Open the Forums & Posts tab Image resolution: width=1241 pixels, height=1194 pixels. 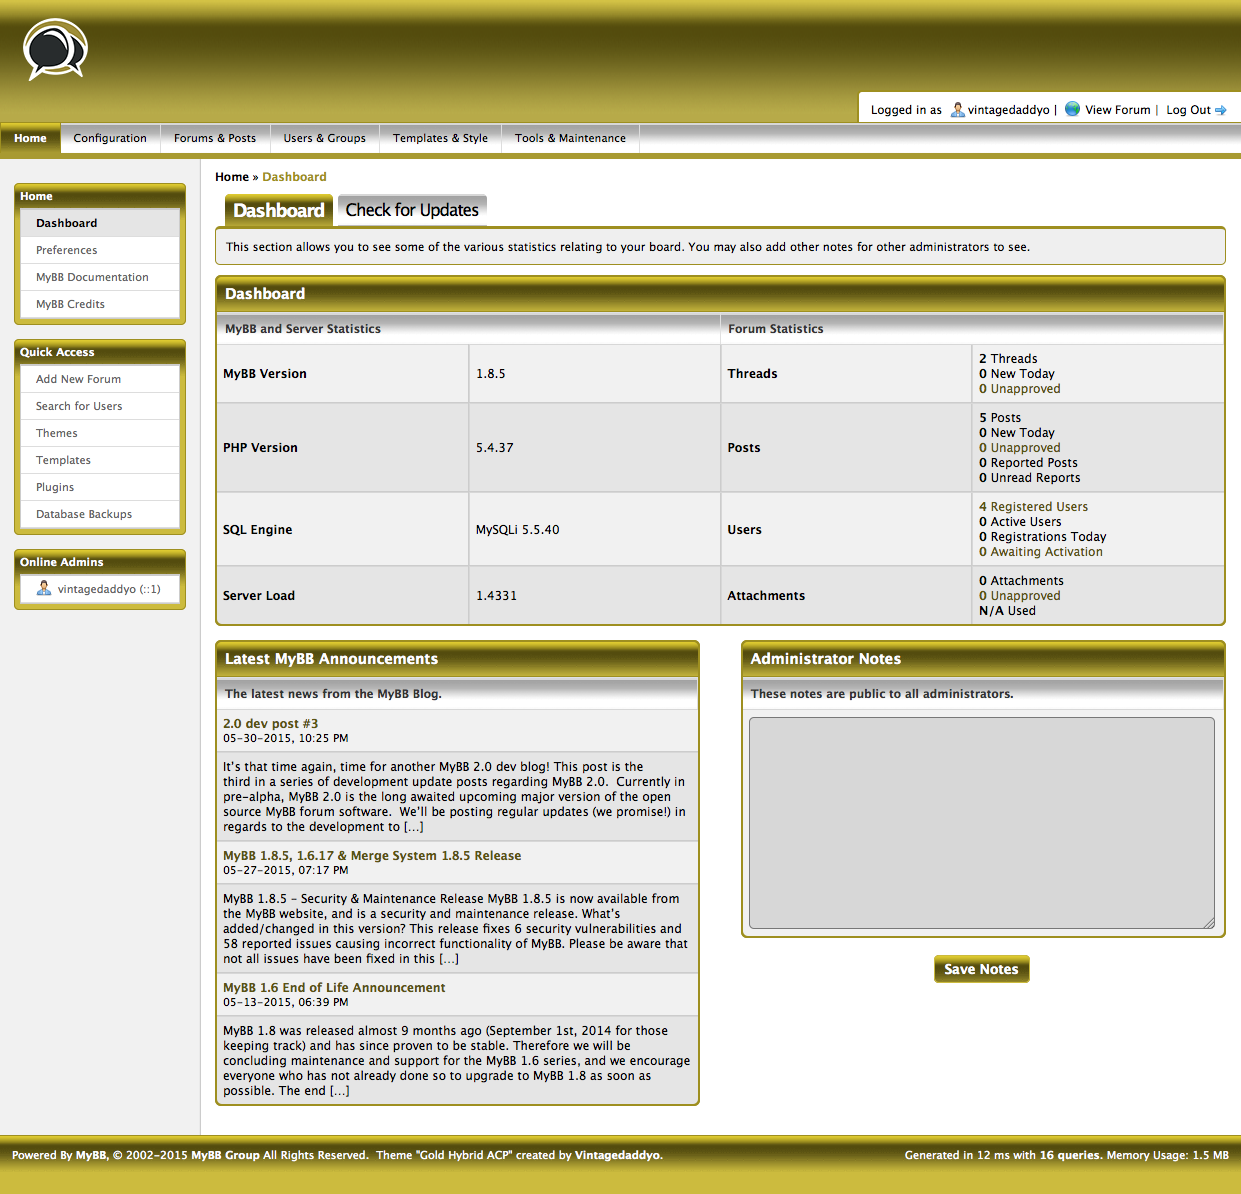point(215,138)
